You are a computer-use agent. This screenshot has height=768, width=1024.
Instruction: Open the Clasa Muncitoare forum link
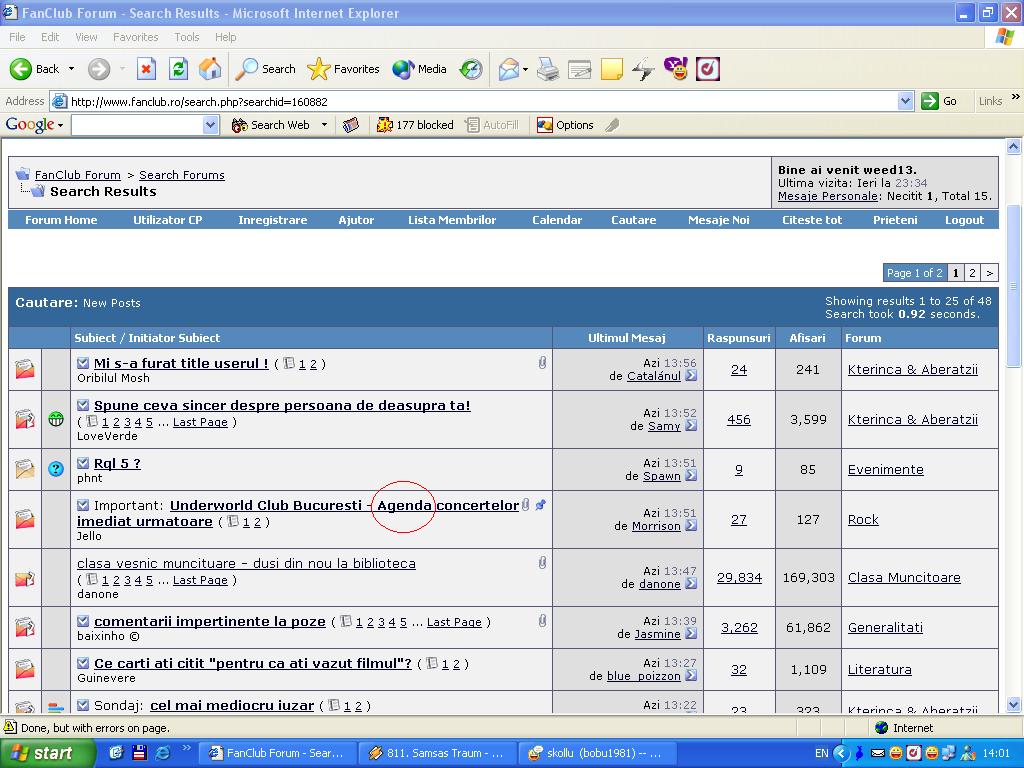coord(904,577)
